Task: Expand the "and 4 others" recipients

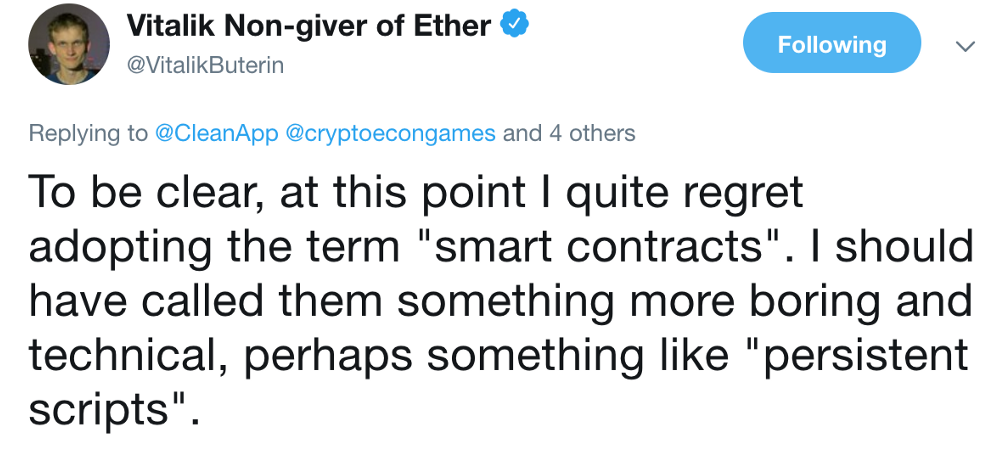Action: coord(568,133)
